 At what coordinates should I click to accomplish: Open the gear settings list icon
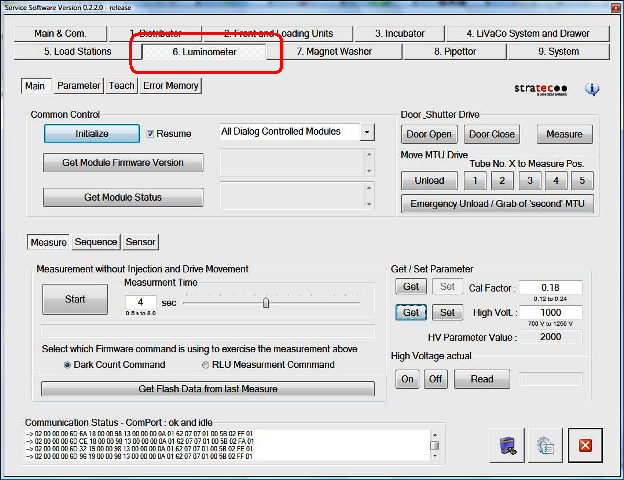point(547,445)
